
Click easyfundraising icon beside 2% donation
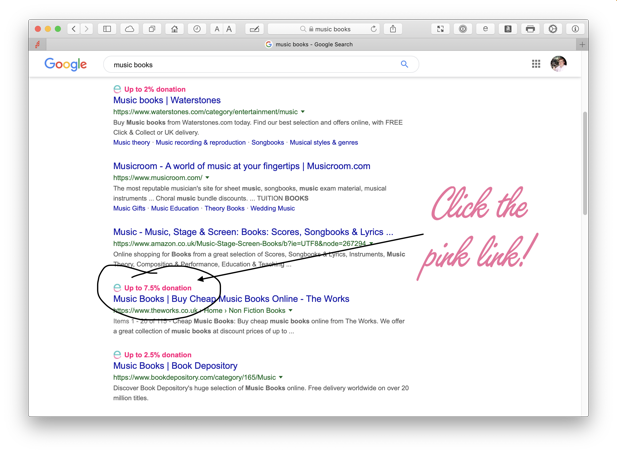(117, 89)
